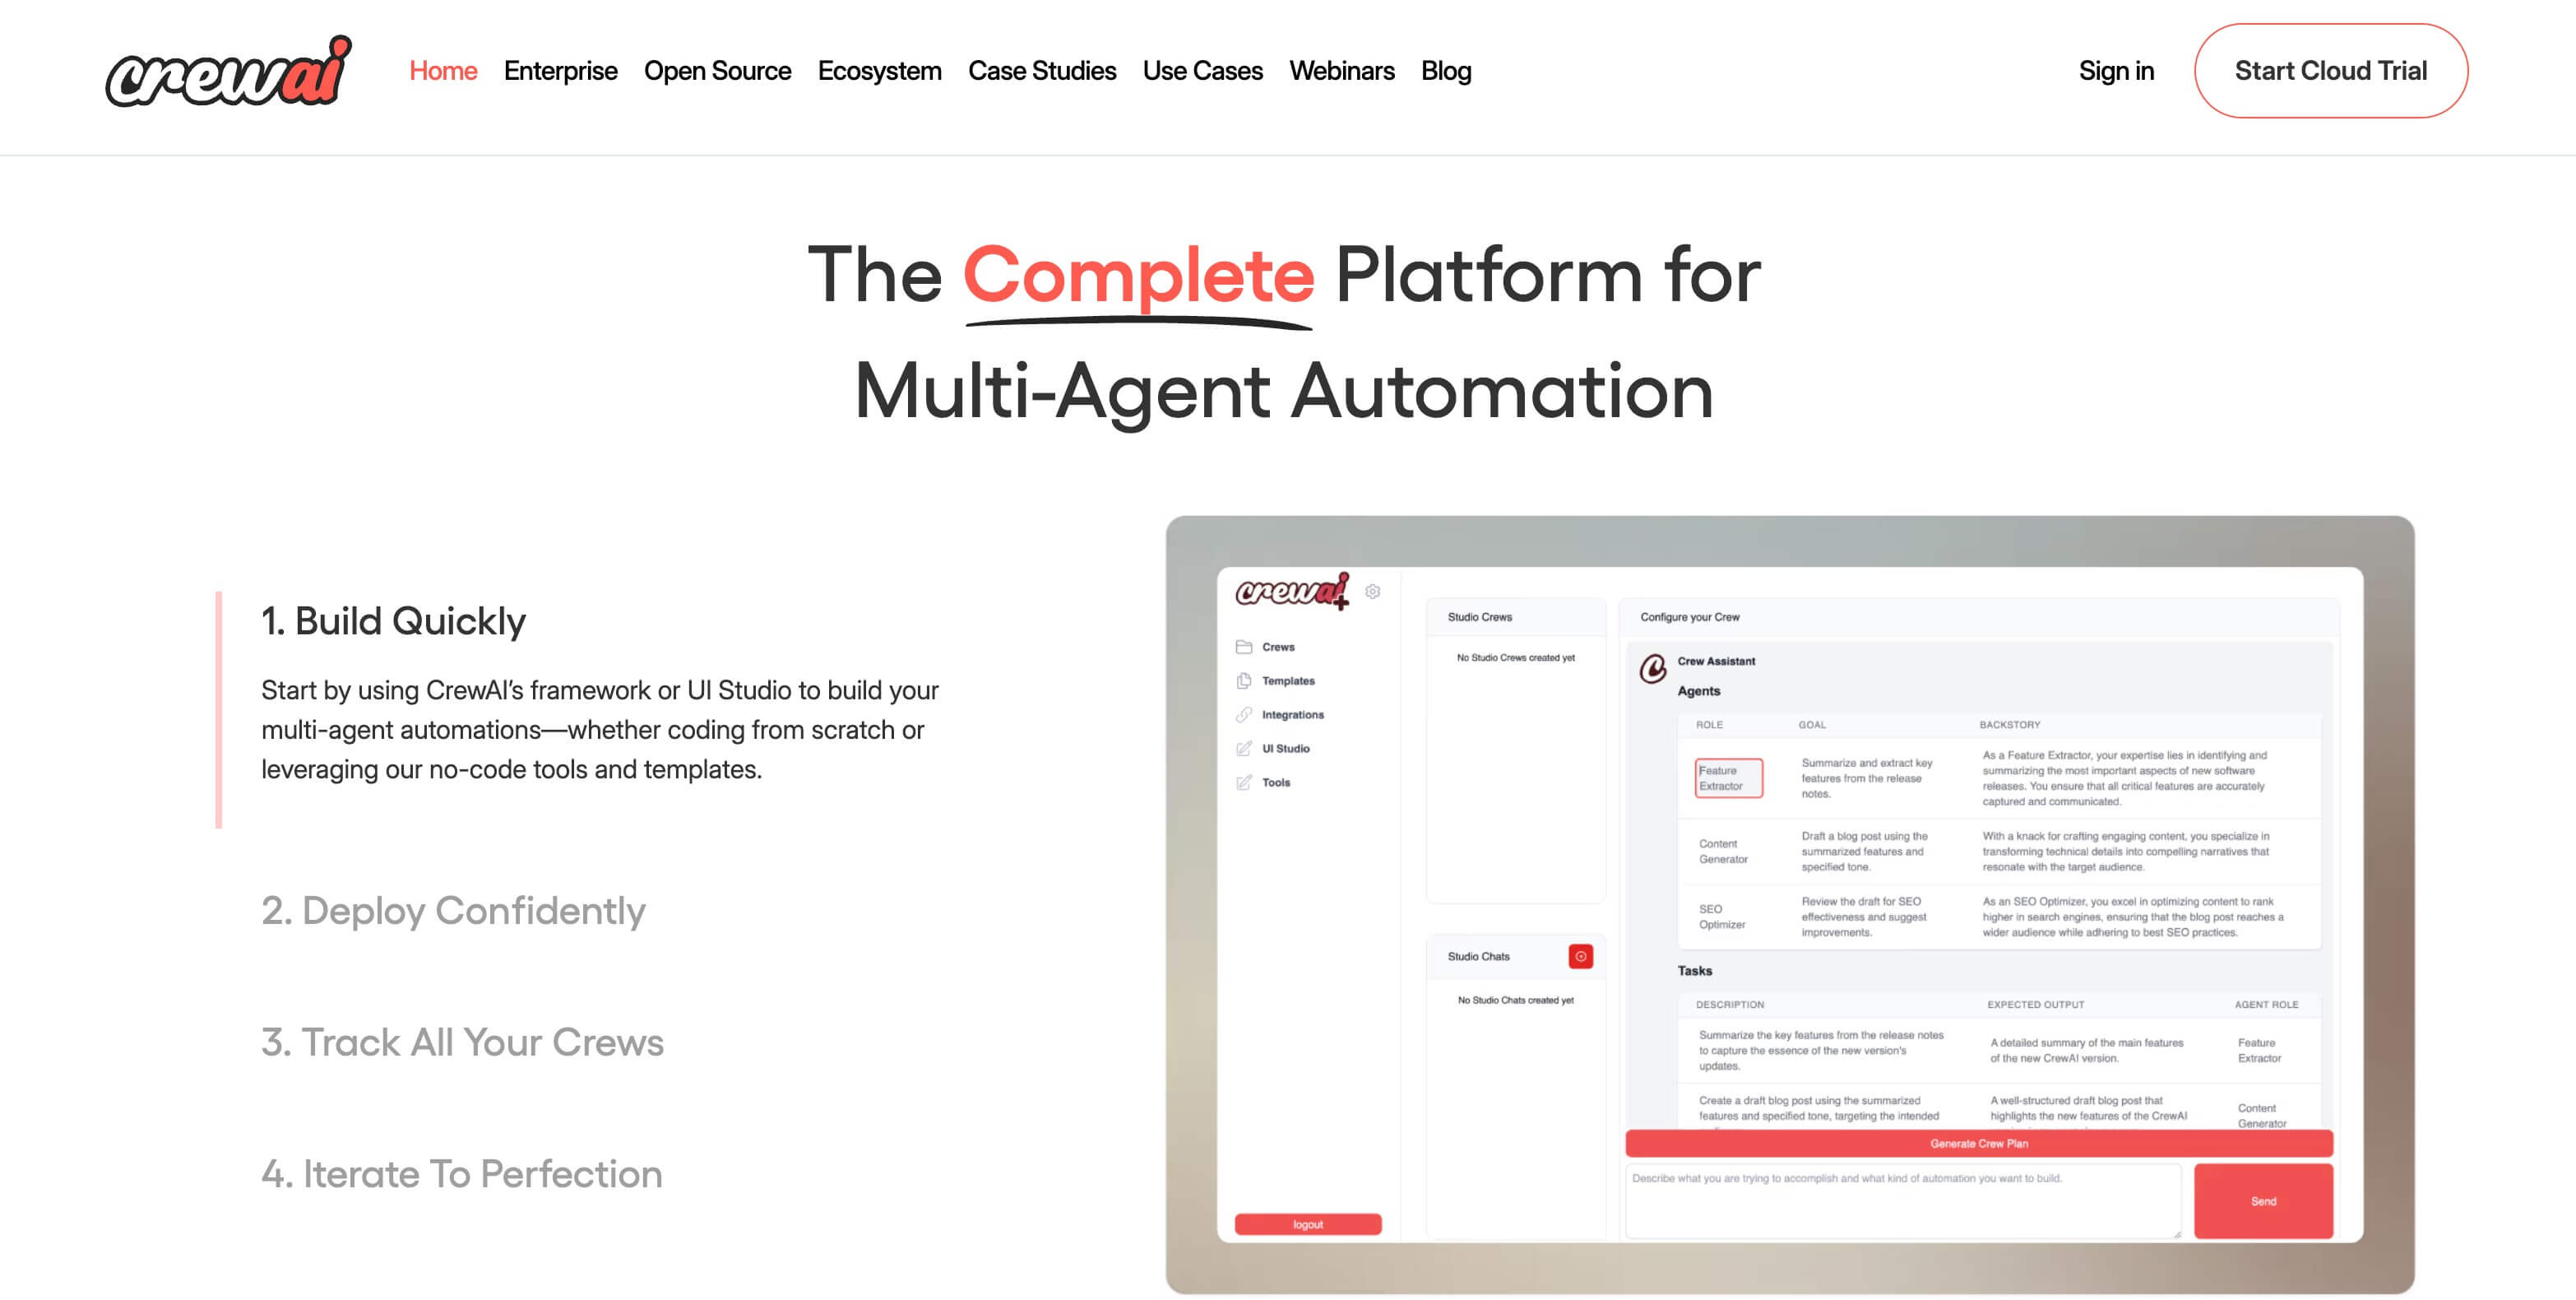2576x1300 pixels.
Task: Click the settings gear beside the CrewAI+ logo
Action: pyautogui.click(x=1373, y=591)
